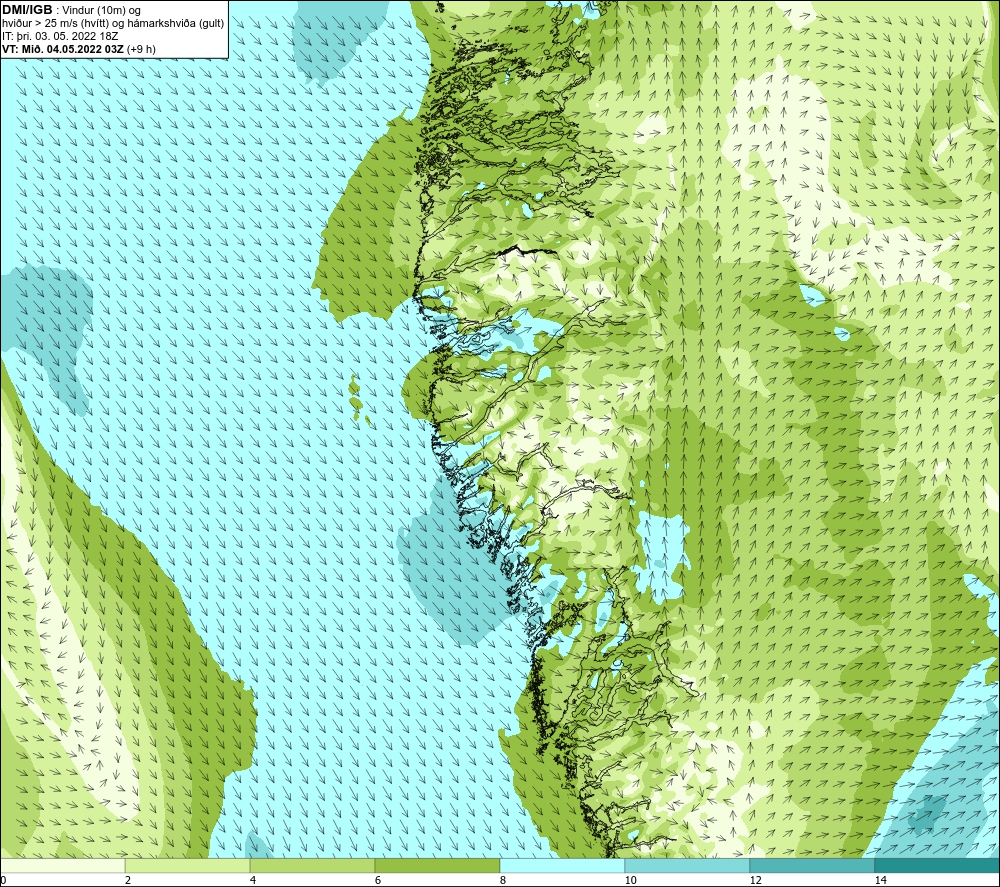The width and height of the screenshot is (1000, 887).
Task: Click the scale label "8"
Action: point(503,880)
